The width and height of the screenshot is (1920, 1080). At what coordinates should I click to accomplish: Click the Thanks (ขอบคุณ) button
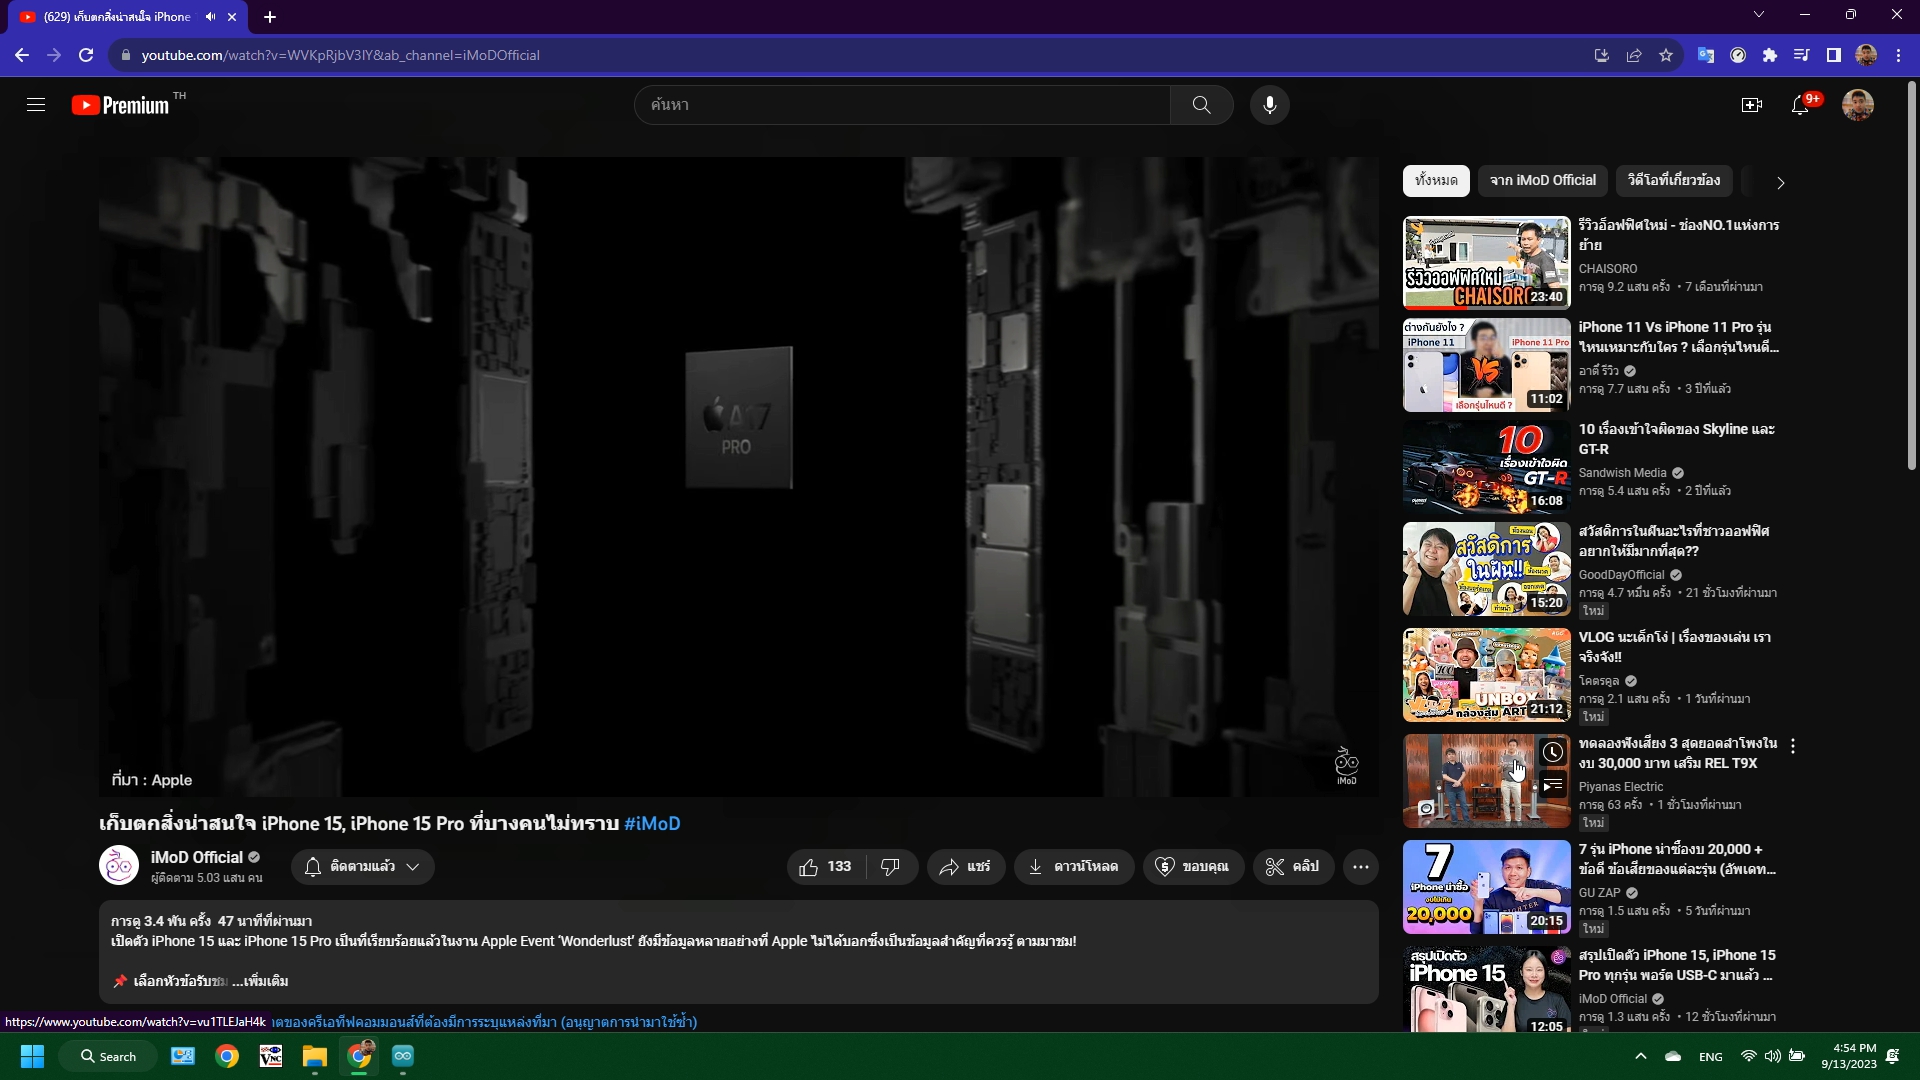tap(1192, 867)
